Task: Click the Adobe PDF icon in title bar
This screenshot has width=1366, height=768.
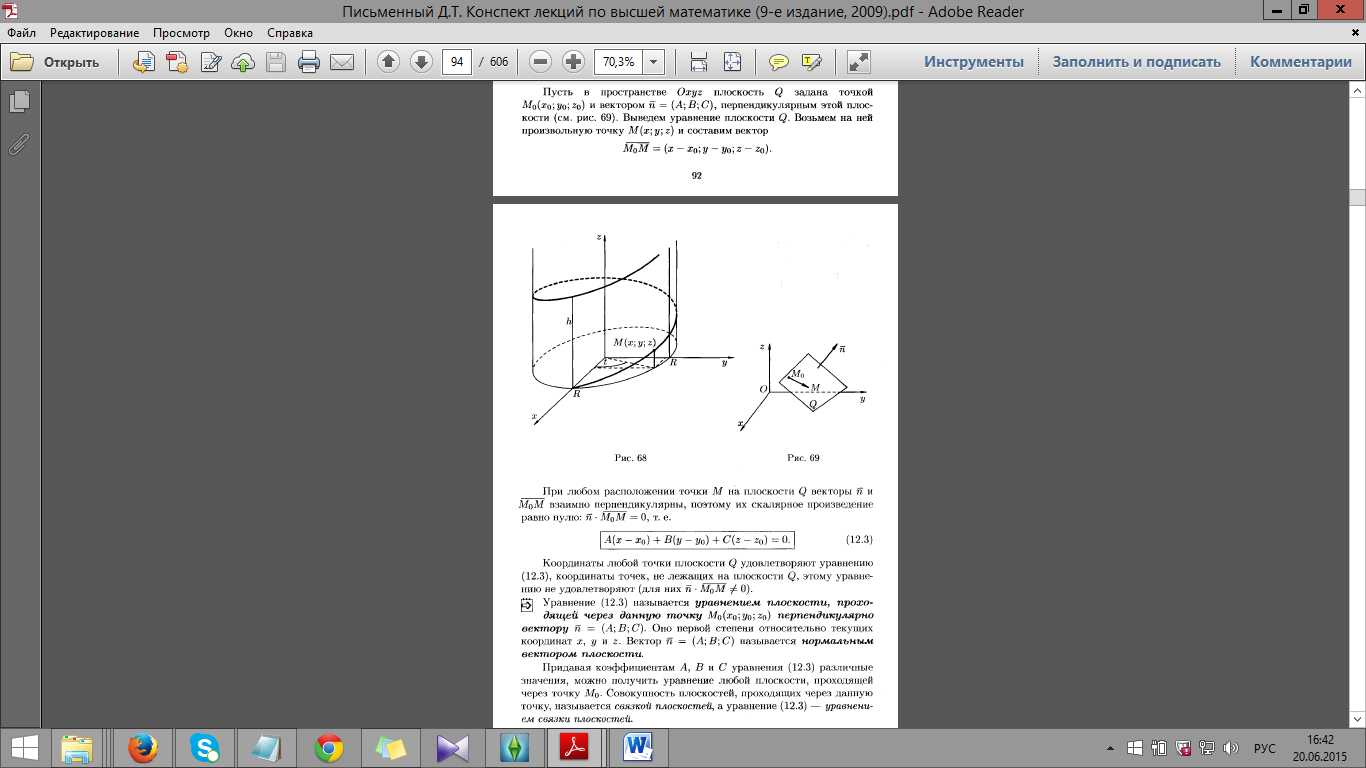Action: [x=13, y=9]
